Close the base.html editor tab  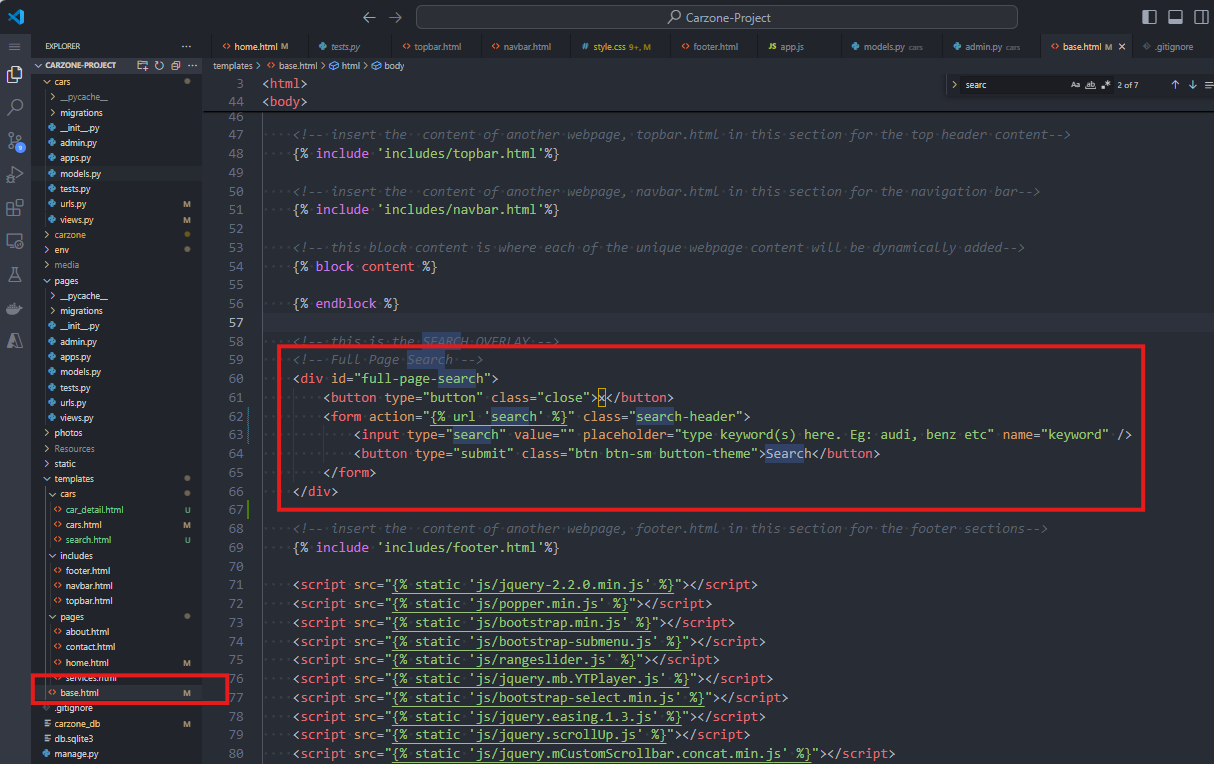[x=1122, y=47]
